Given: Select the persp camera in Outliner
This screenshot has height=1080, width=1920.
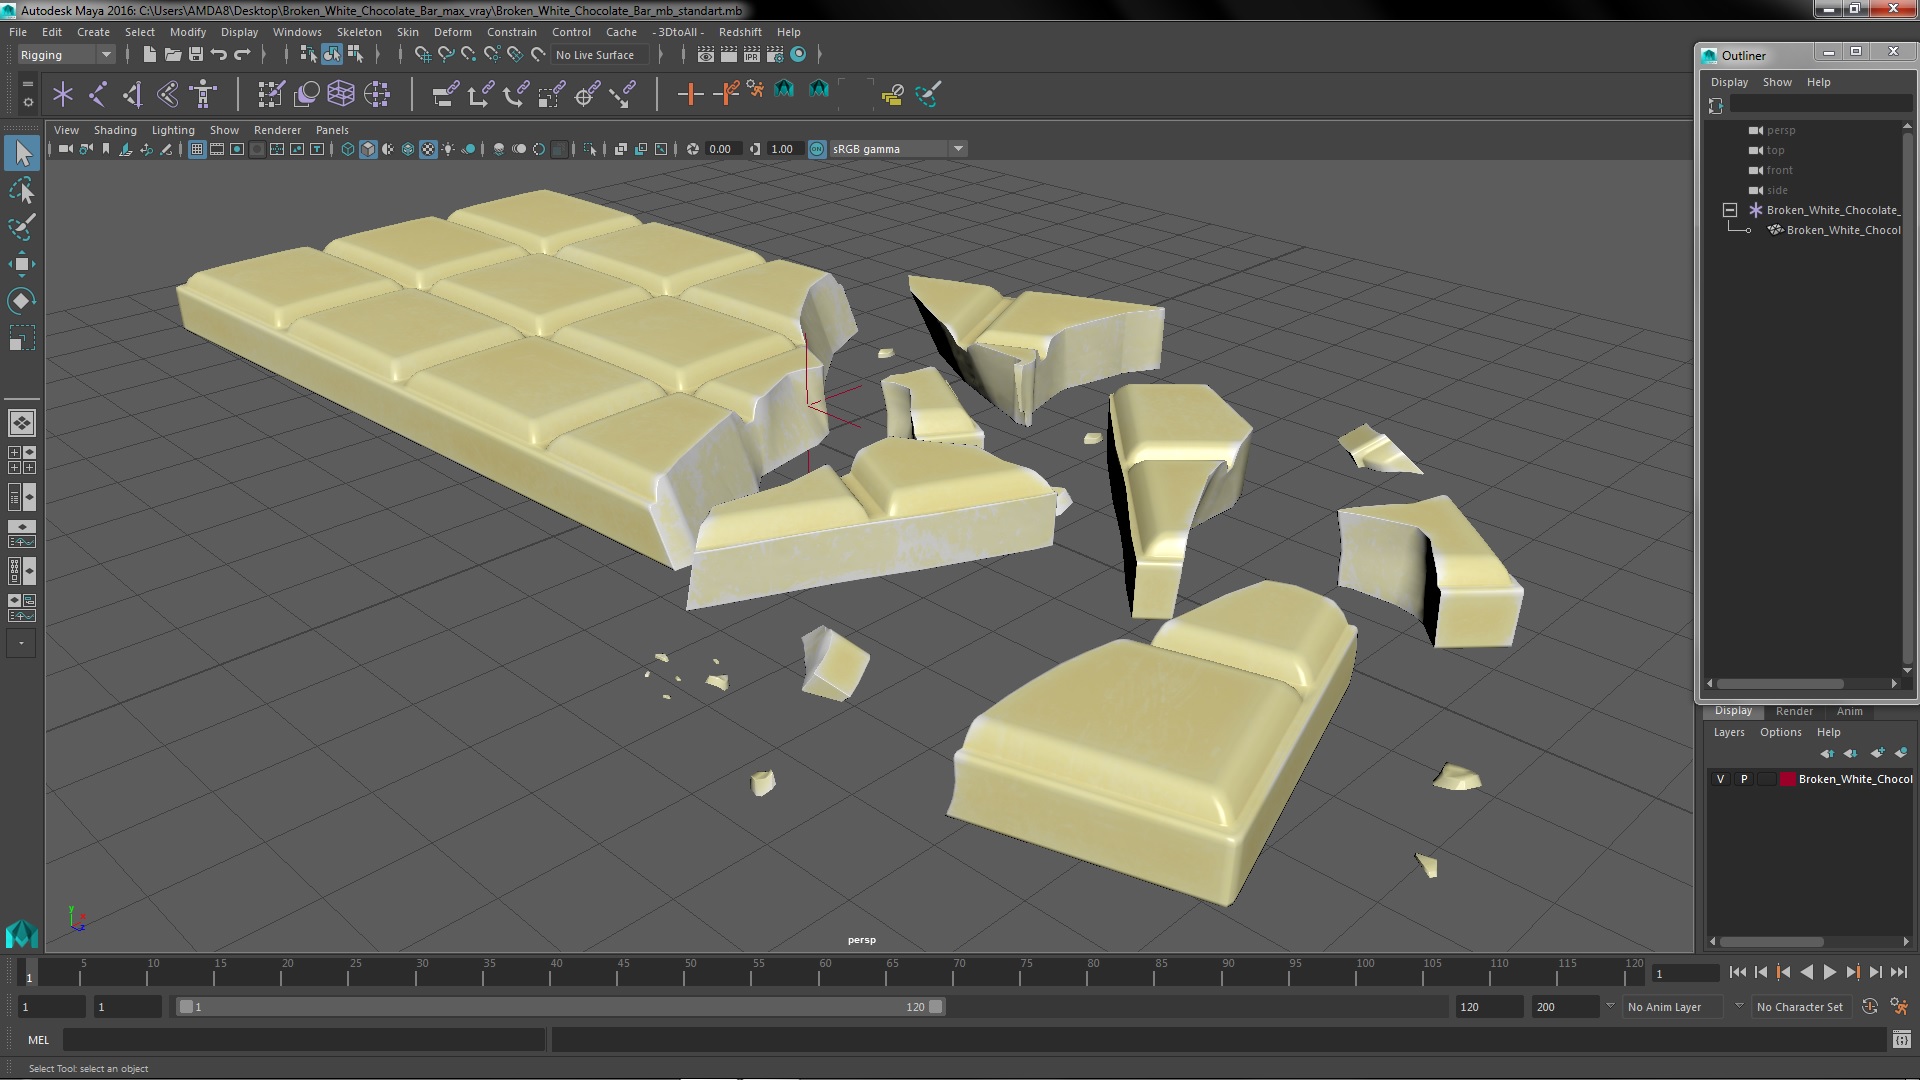Looking at the screenshot, I should click(1780, 130).
